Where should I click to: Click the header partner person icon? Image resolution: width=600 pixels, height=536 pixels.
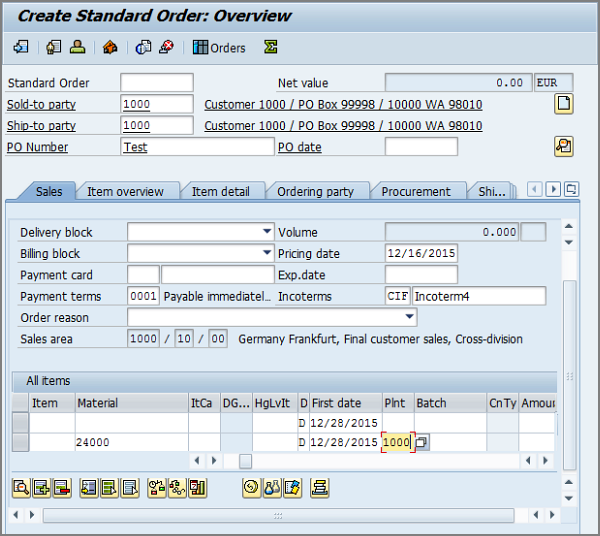pos(78,47)
